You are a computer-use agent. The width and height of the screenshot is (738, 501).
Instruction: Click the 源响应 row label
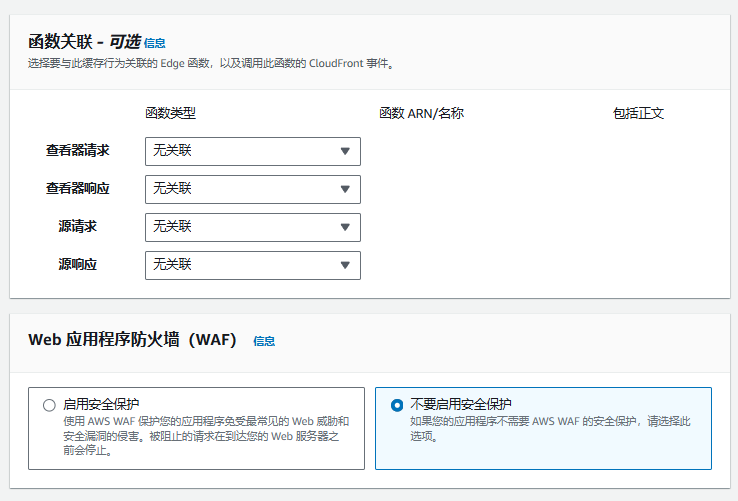(x=78, y=265)
